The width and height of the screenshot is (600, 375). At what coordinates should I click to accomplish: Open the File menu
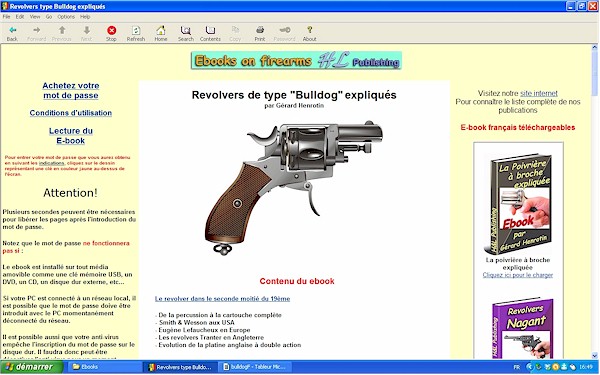[7, 17]
